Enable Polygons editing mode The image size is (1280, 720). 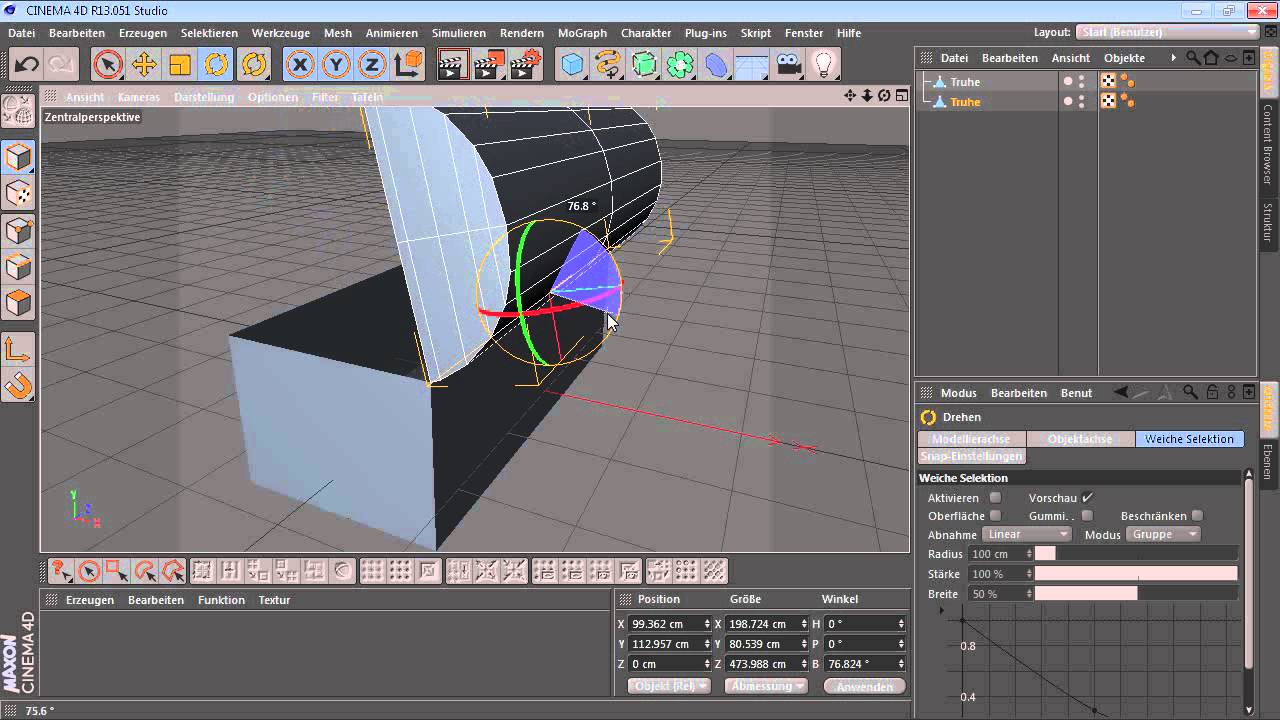pyautogui.click(x=19, y=302)
